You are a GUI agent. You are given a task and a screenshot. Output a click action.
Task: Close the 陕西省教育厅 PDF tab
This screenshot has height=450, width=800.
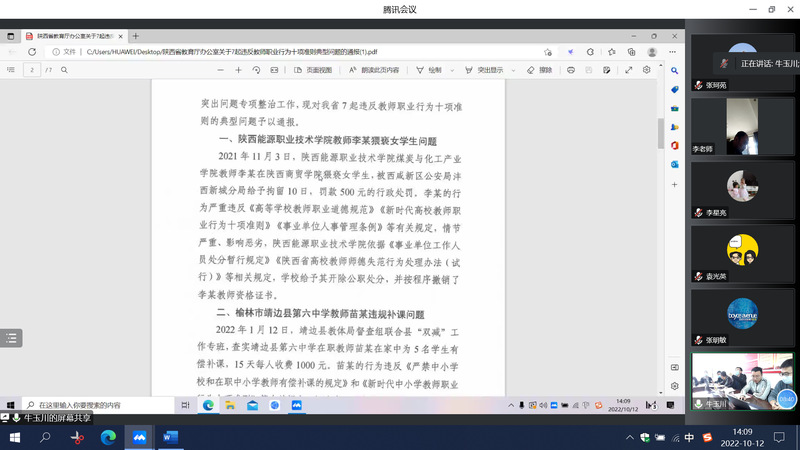120,36
